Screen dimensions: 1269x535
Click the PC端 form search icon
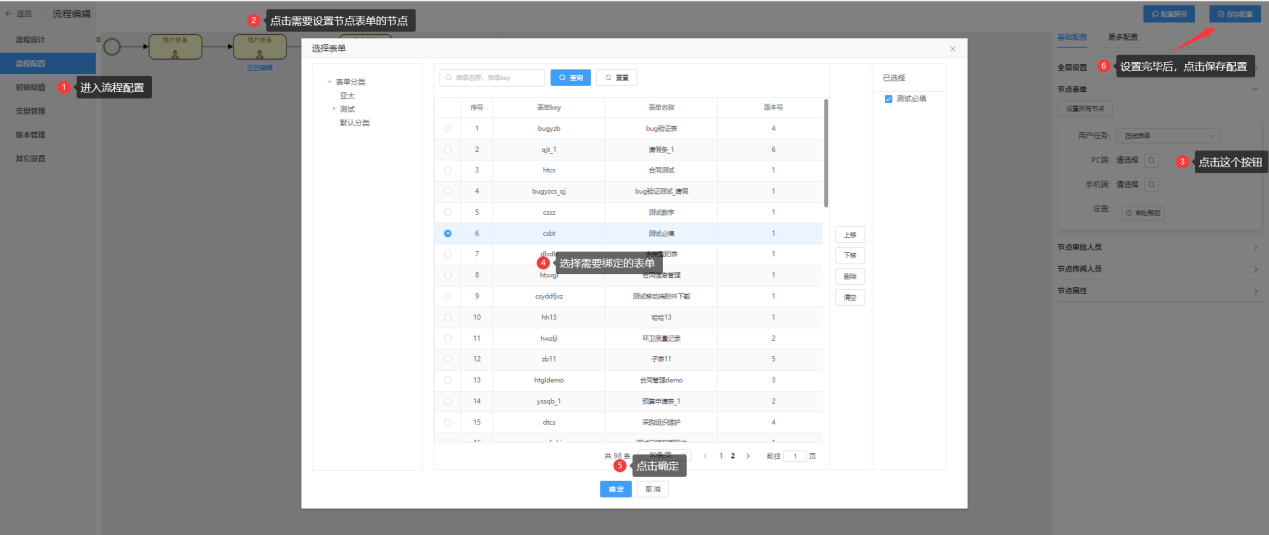pyautogui.click(x=1151, y=159)
